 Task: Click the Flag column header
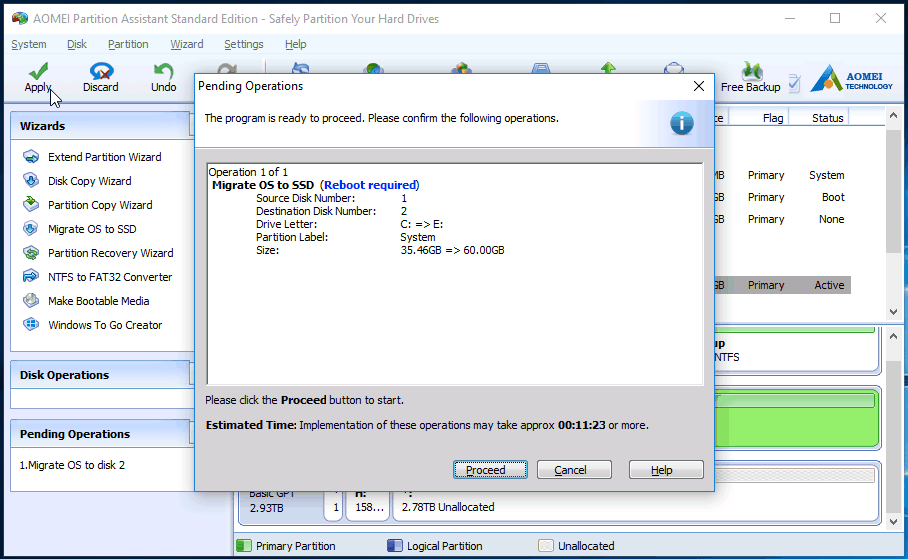[772, 118]
